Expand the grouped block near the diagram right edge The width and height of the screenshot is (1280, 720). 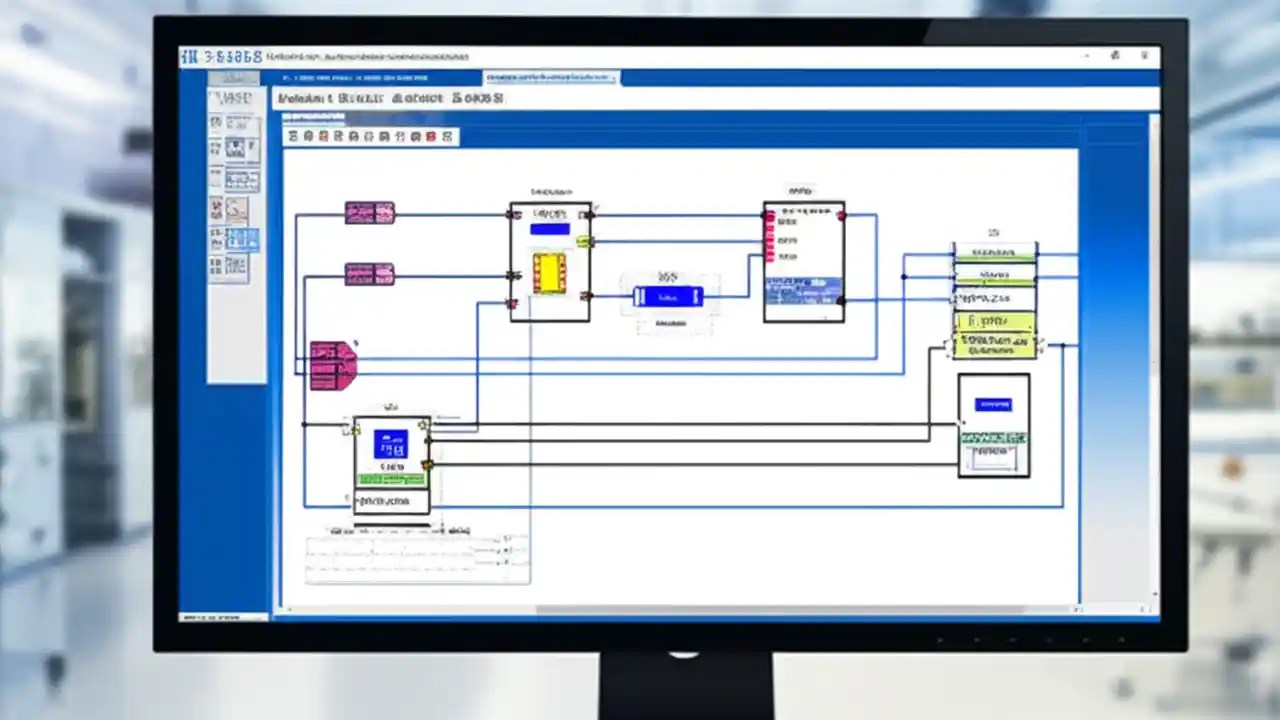point(994,300)
